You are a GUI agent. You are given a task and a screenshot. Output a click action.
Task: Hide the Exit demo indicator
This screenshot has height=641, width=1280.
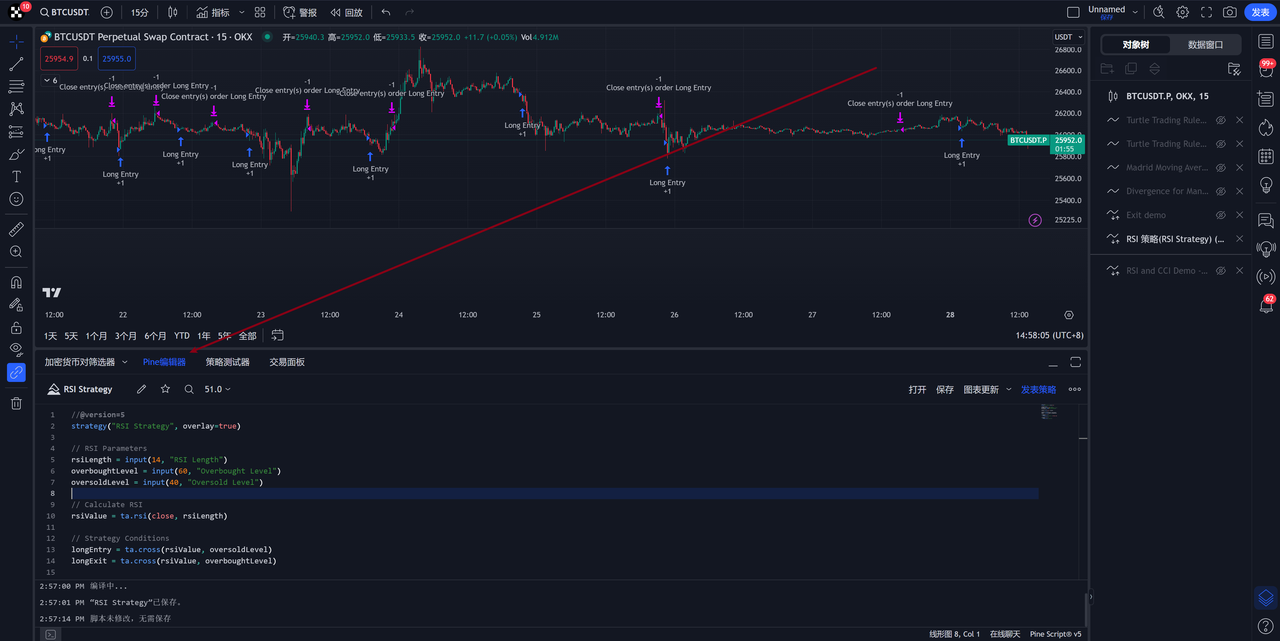(1220, 214)
